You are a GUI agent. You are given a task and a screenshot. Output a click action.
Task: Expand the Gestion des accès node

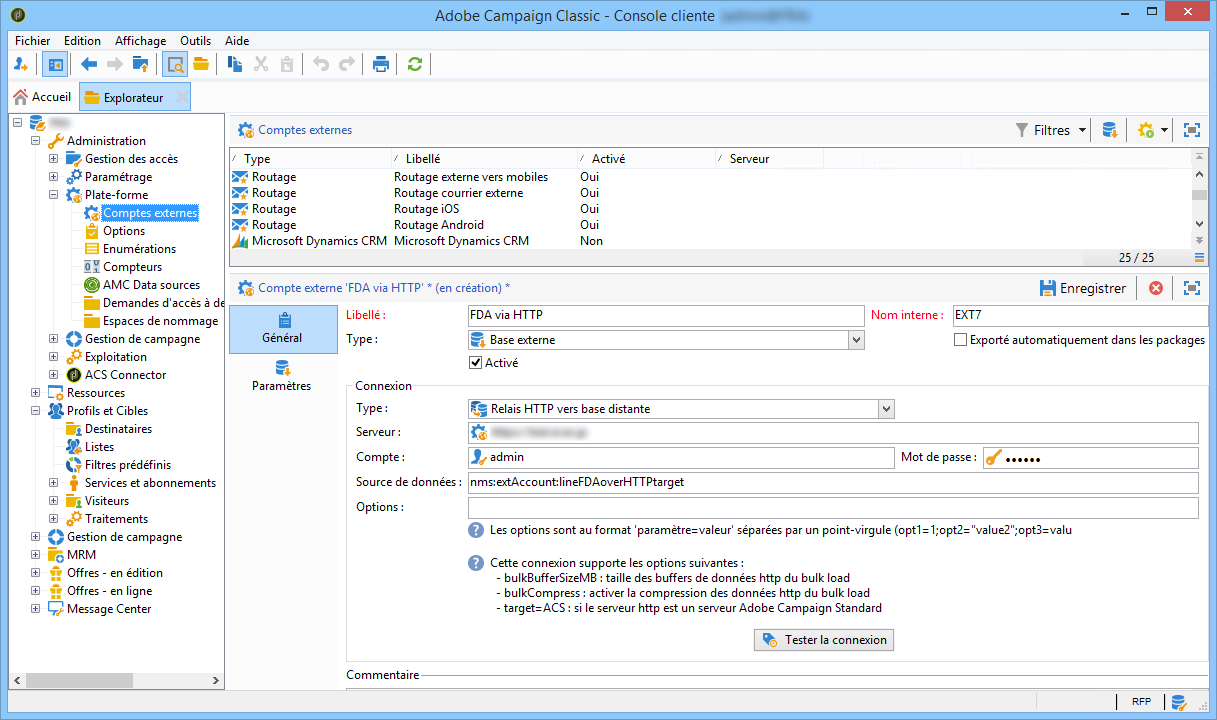(54, 159)
